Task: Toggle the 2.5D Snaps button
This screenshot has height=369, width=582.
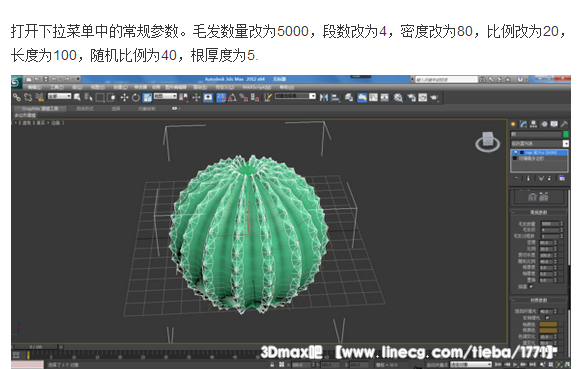Action: click(221, 97)
